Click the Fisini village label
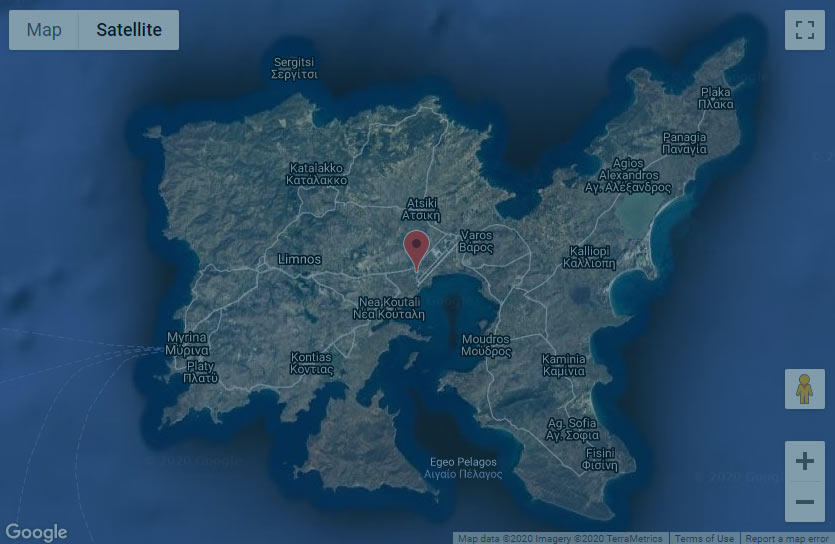 pos(600,459)
